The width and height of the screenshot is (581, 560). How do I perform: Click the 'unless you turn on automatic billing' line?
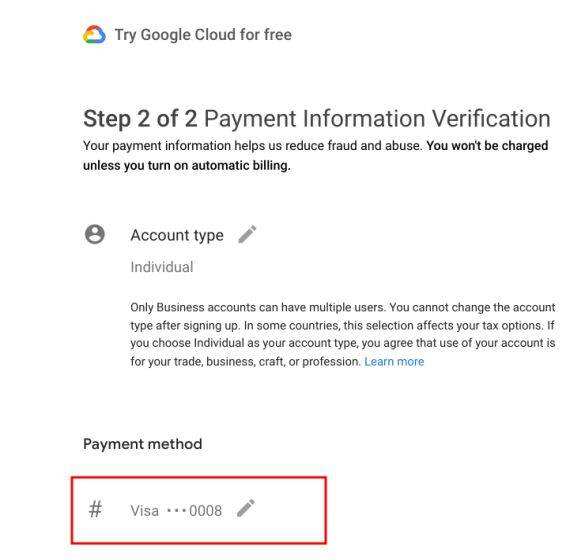pos(187,165)
